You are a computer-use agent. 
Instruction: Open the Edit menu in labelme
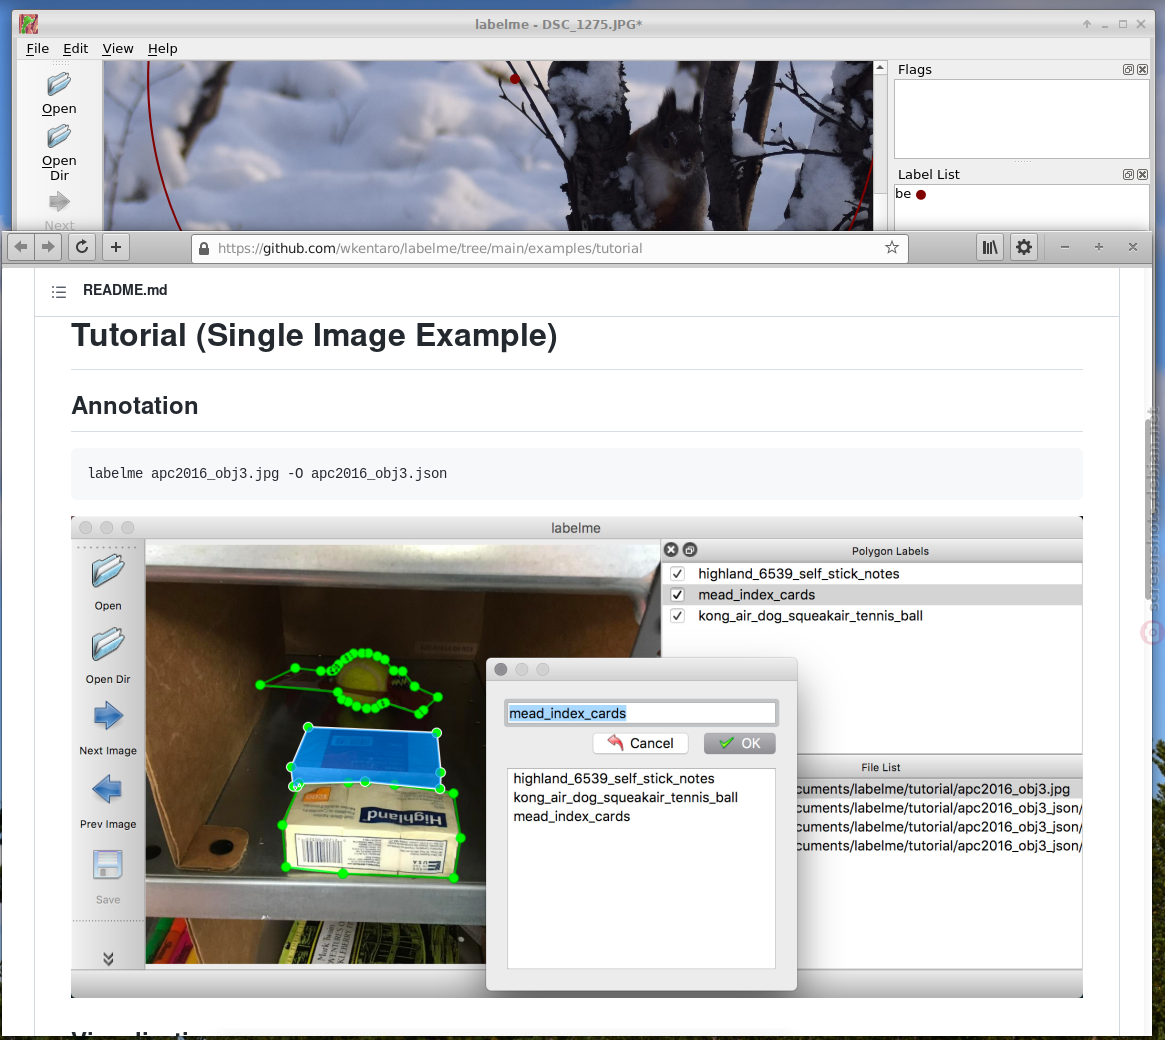click(75, 48)
